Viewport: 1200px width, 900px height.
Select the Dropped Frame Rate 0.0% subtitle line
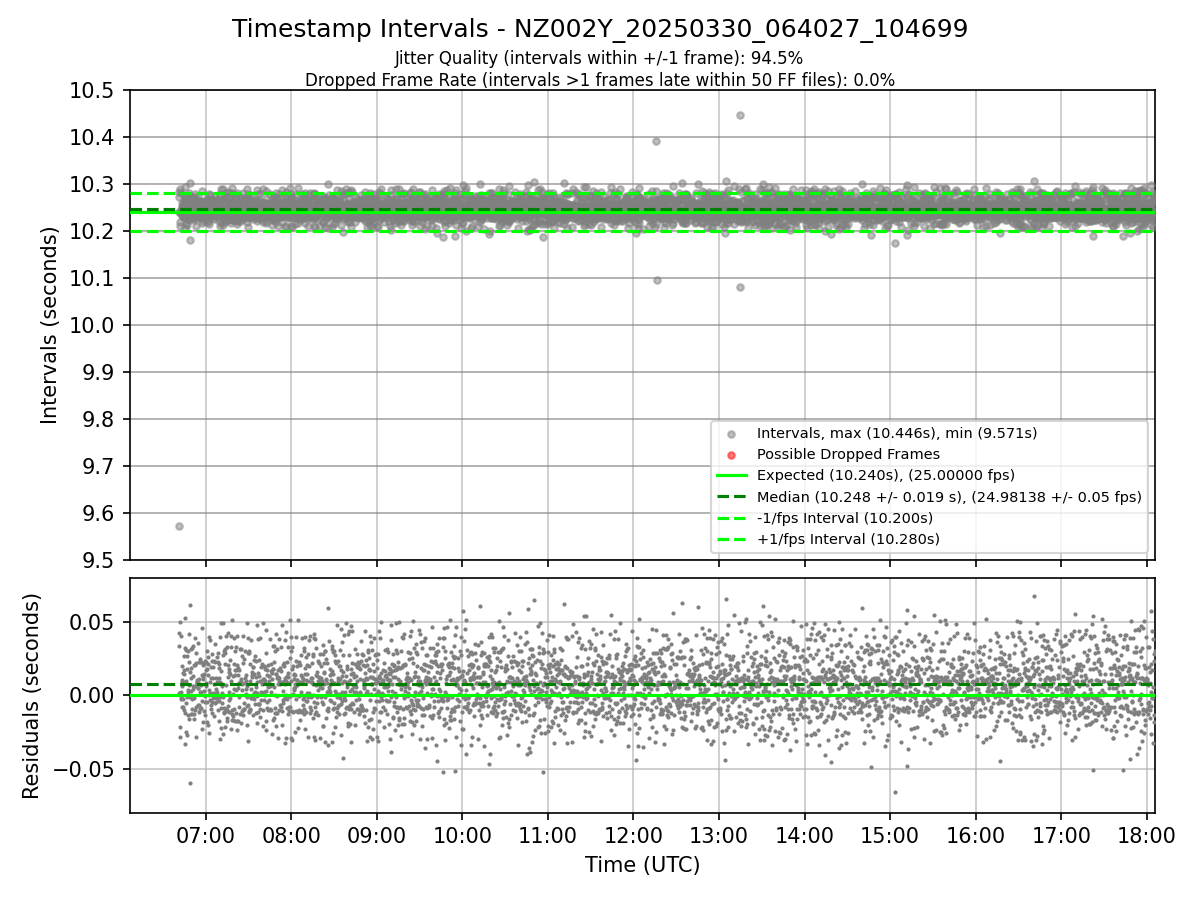point(600,80)
